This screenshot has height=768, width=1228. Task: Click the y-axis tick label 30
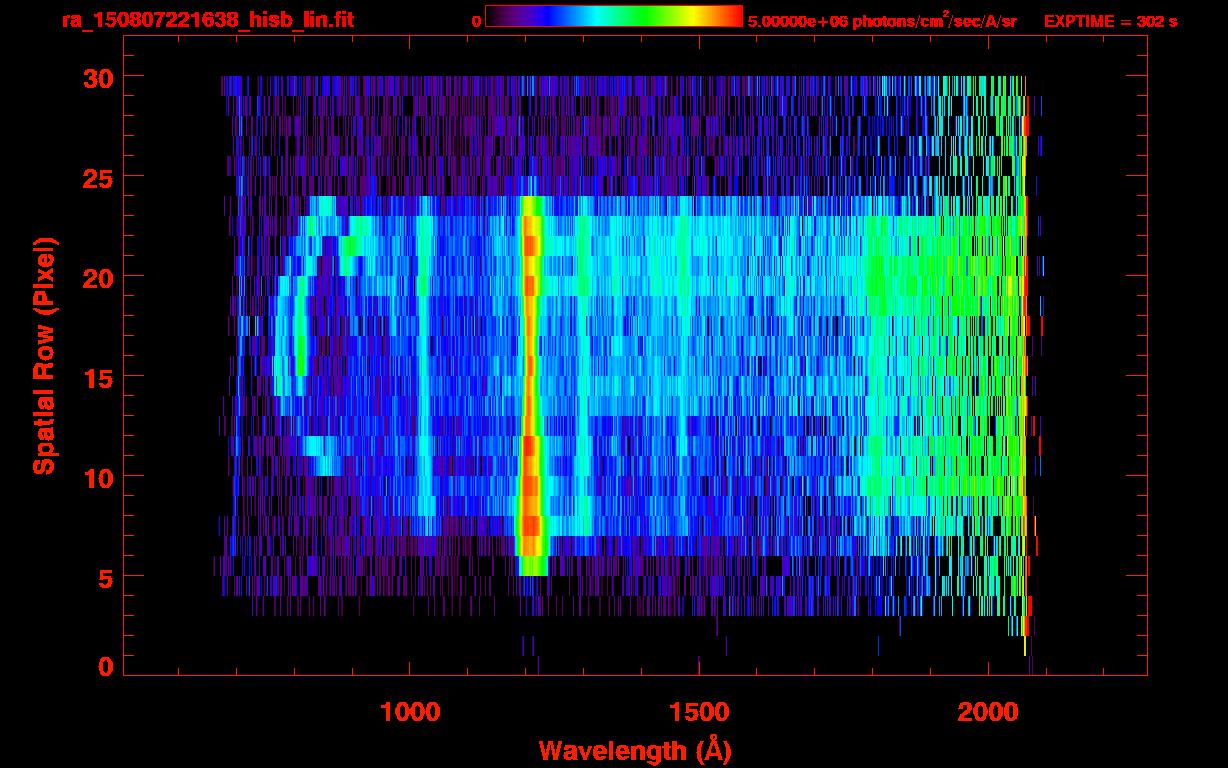98,77
